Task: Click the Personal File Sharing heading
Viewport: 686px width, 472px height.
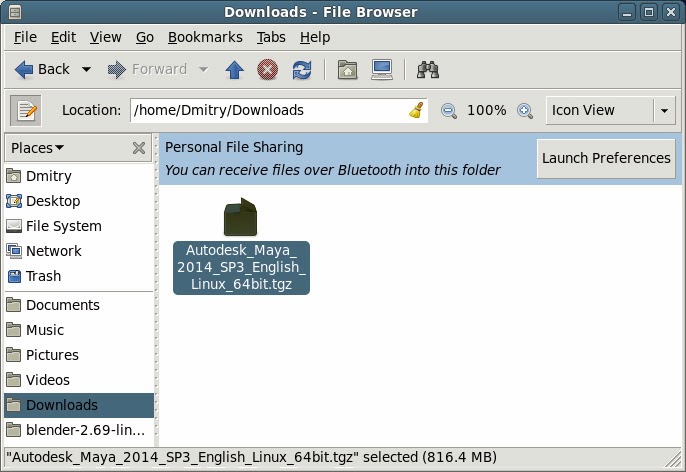Action: coord(234,147)
